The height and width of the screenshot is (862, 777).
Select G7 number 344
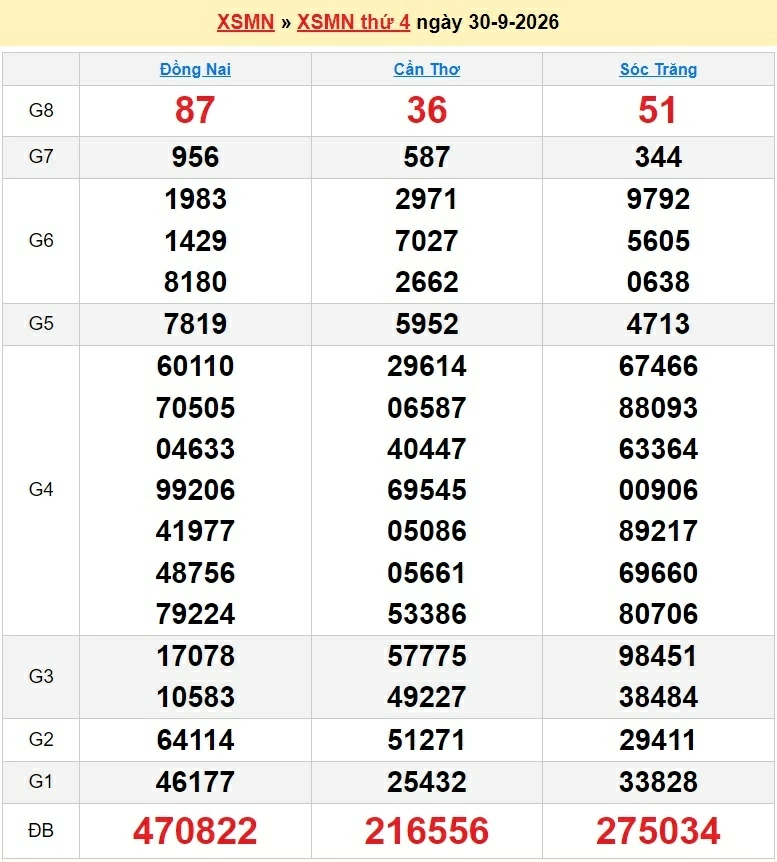point(658,157)
